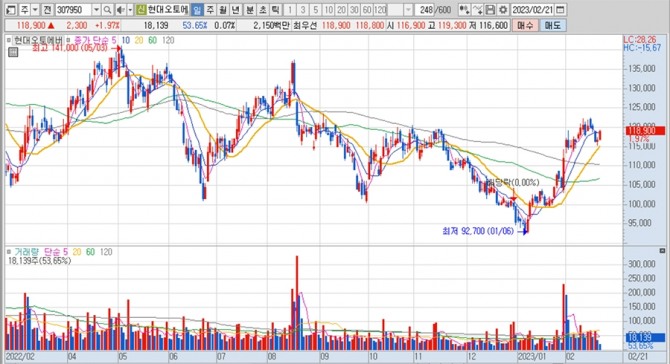Open chart settings gear icon
Viewport: 670px width, 364px height.
point(503,9)
